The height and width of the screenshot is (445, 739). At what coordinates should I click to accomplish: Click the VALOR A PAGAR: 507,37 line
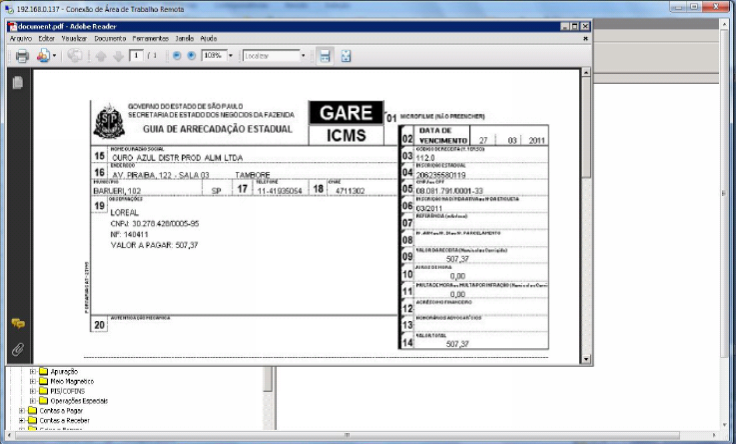point(154,245)
